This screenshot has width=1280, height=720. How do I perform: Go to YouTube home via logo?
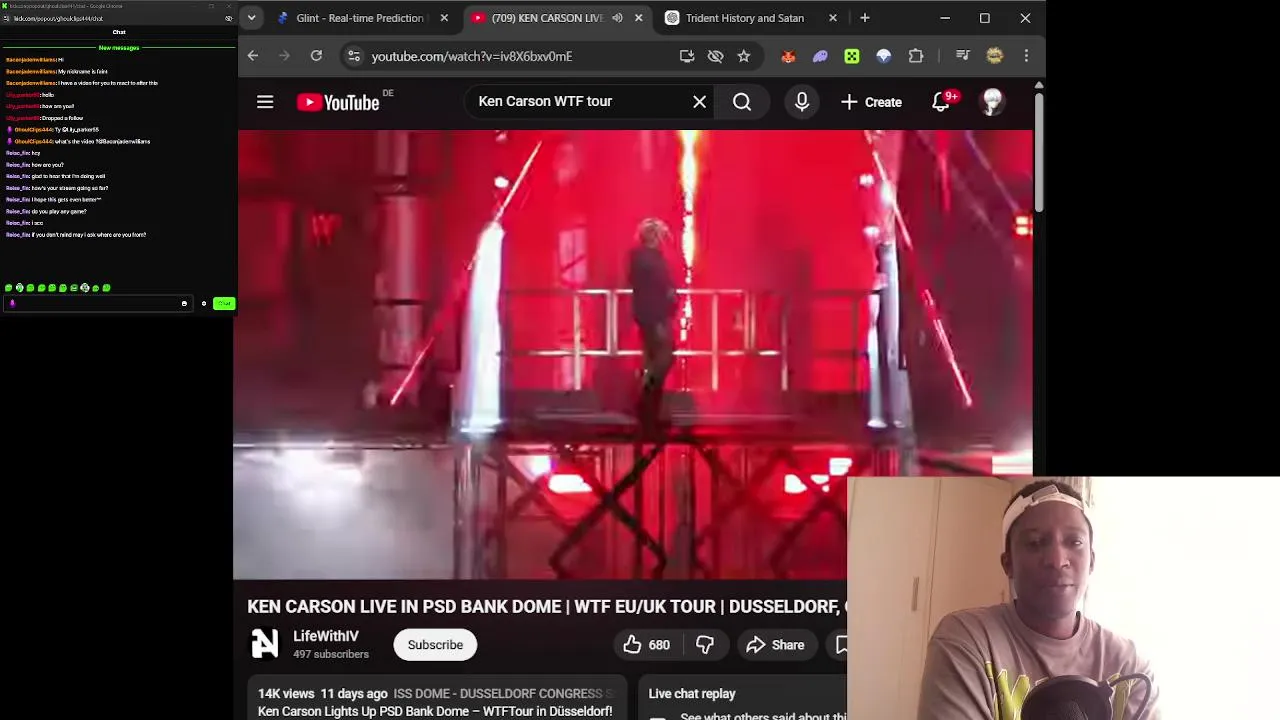coord(338,102)
